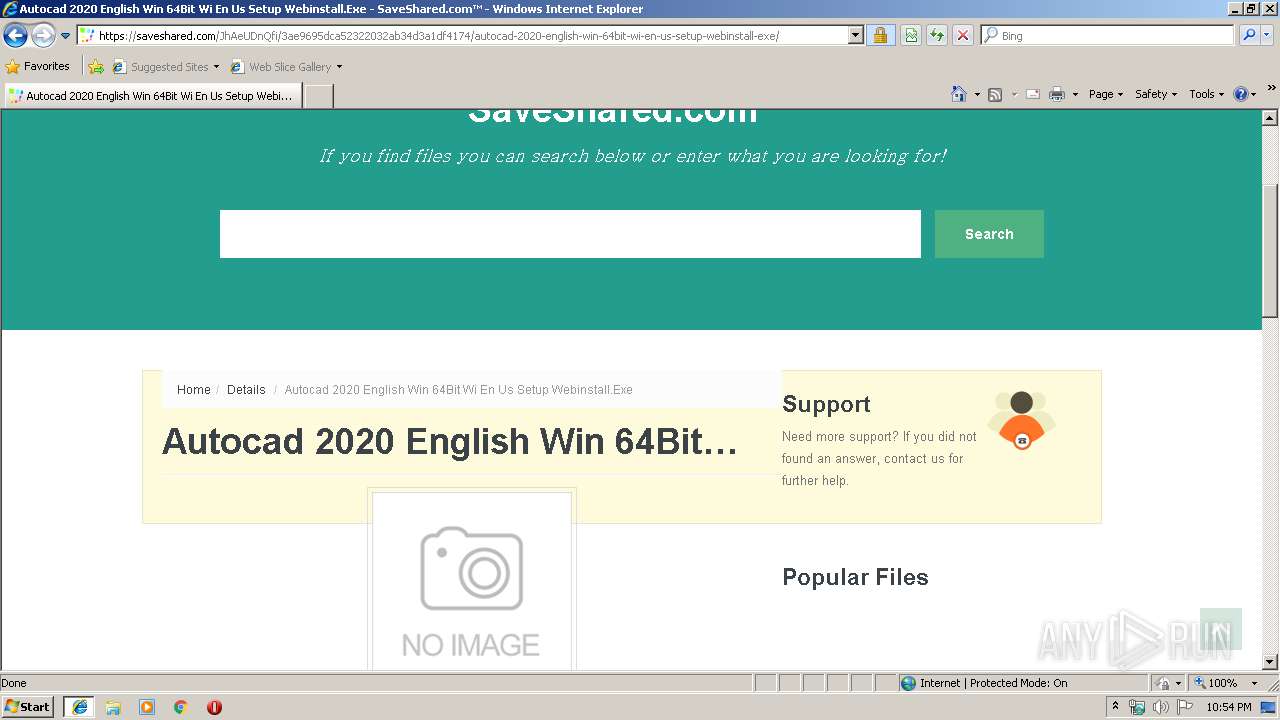Open the Safety menu

(1156, 94)
